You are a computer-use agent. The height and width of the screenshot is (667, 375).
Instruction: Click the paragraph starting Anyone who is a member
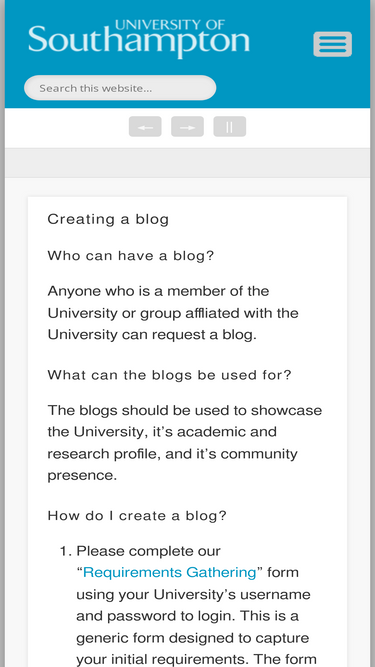pyautogui.click(x=173, y=313)
